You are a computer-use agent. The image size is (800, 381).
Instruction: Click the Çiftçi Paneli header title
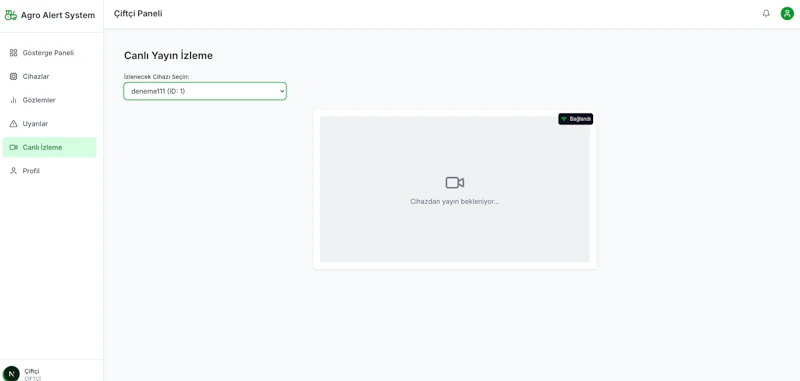138,14
